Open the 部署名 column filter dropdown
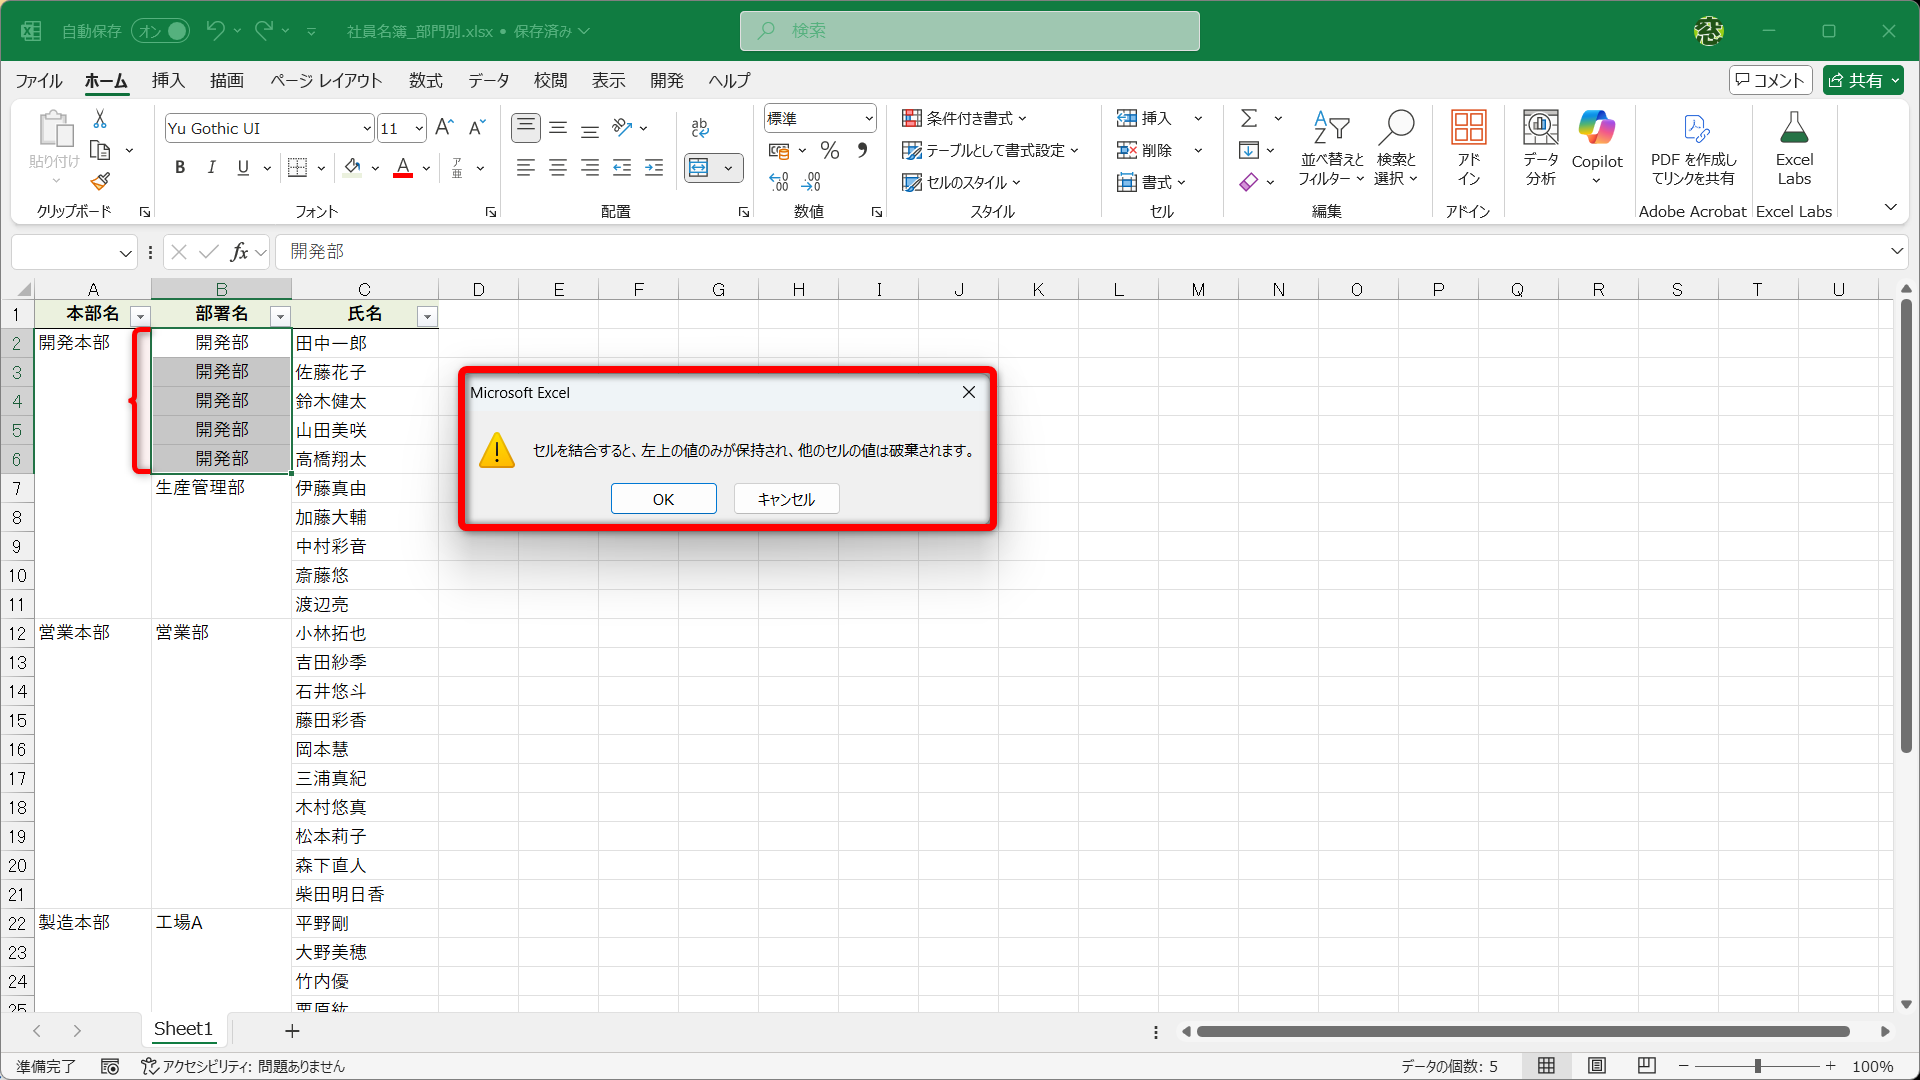This screenshot has height=1080, width=1920. pos(280,316)
